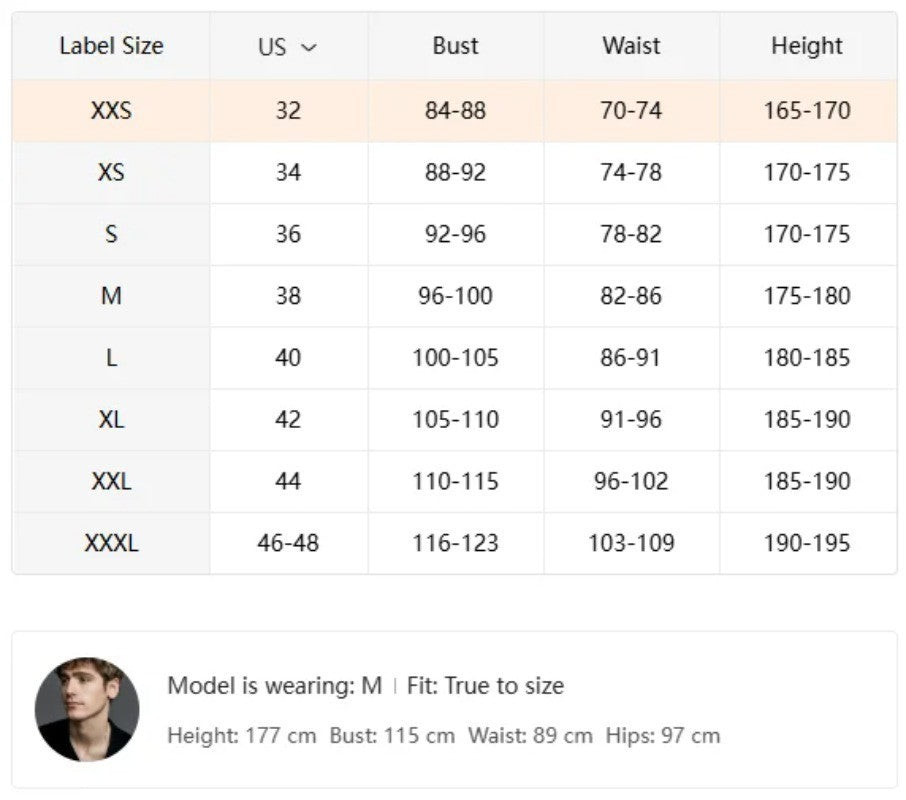This screenshot has width=906, height=800.
Task: Click the M label size cell
Action: click(111, 296)
